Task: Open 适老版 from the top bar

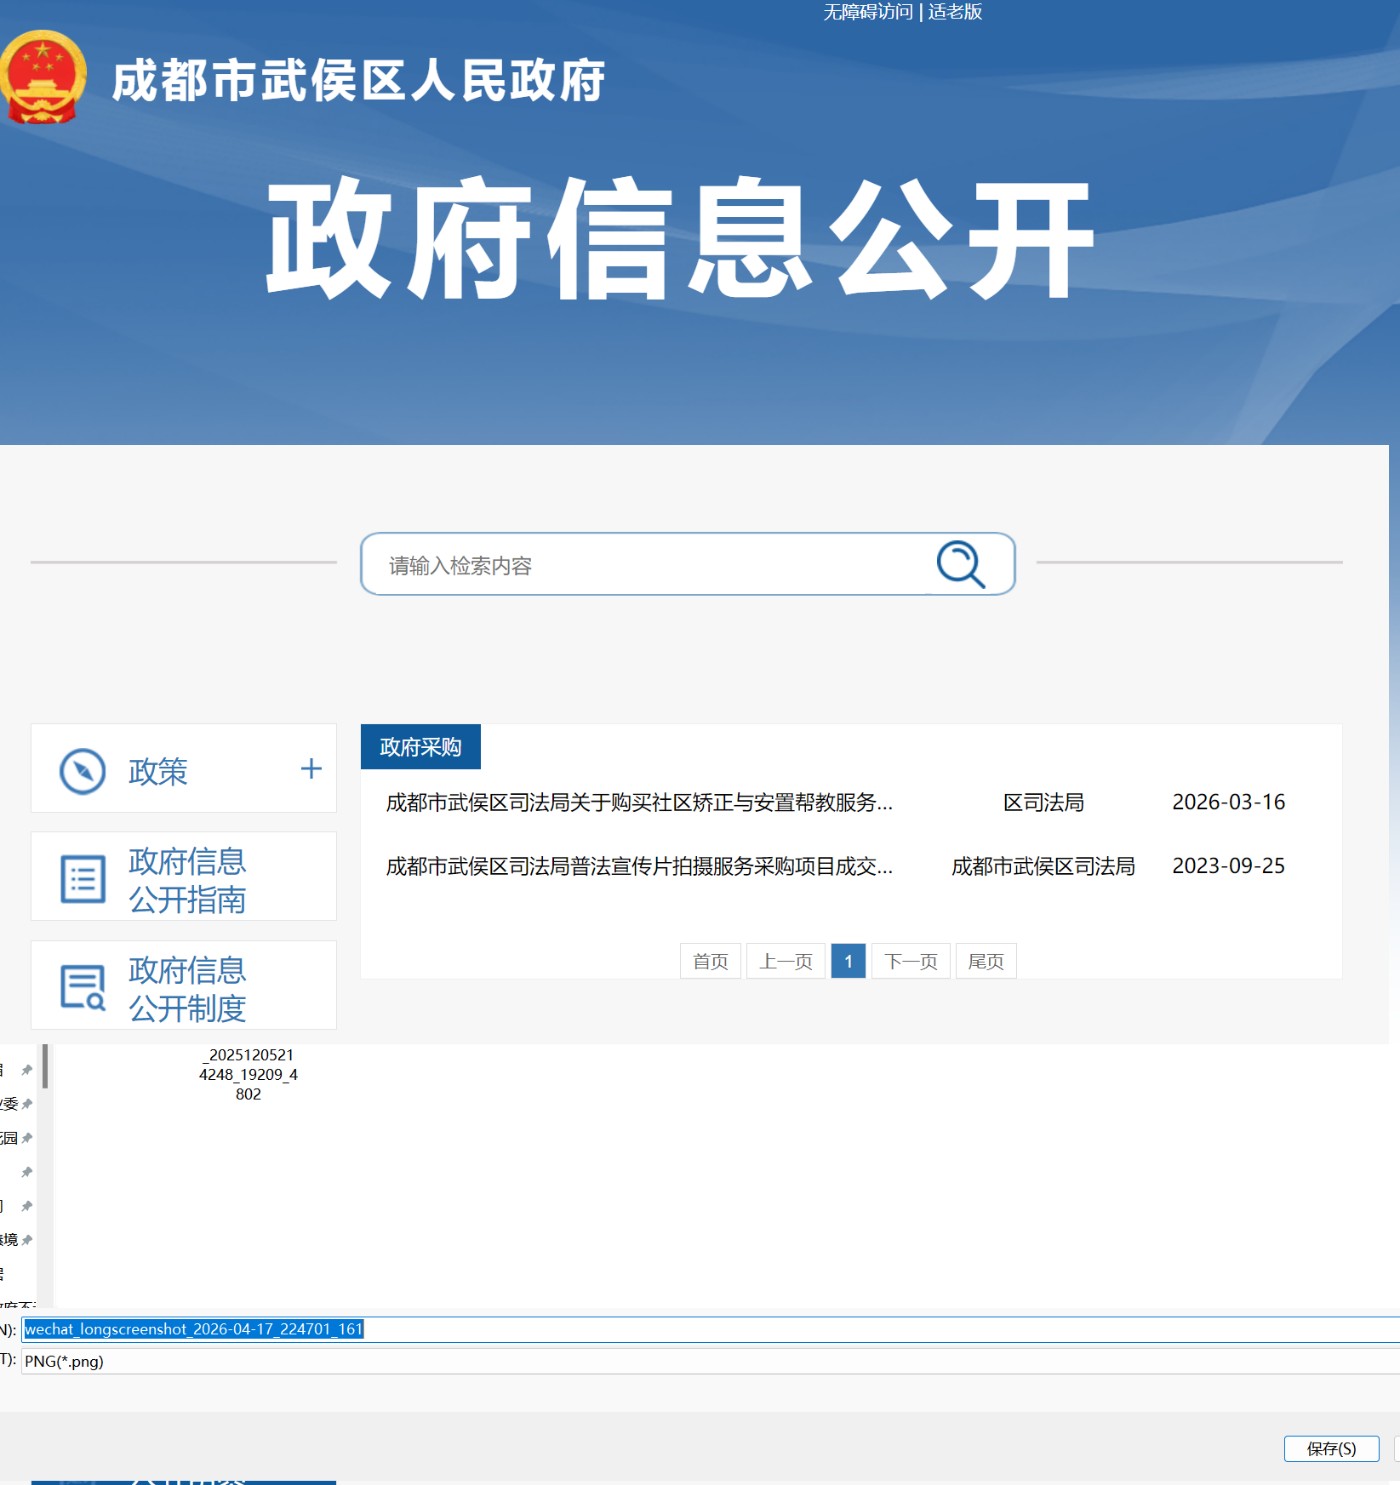Action: click(x=952, y=13)
